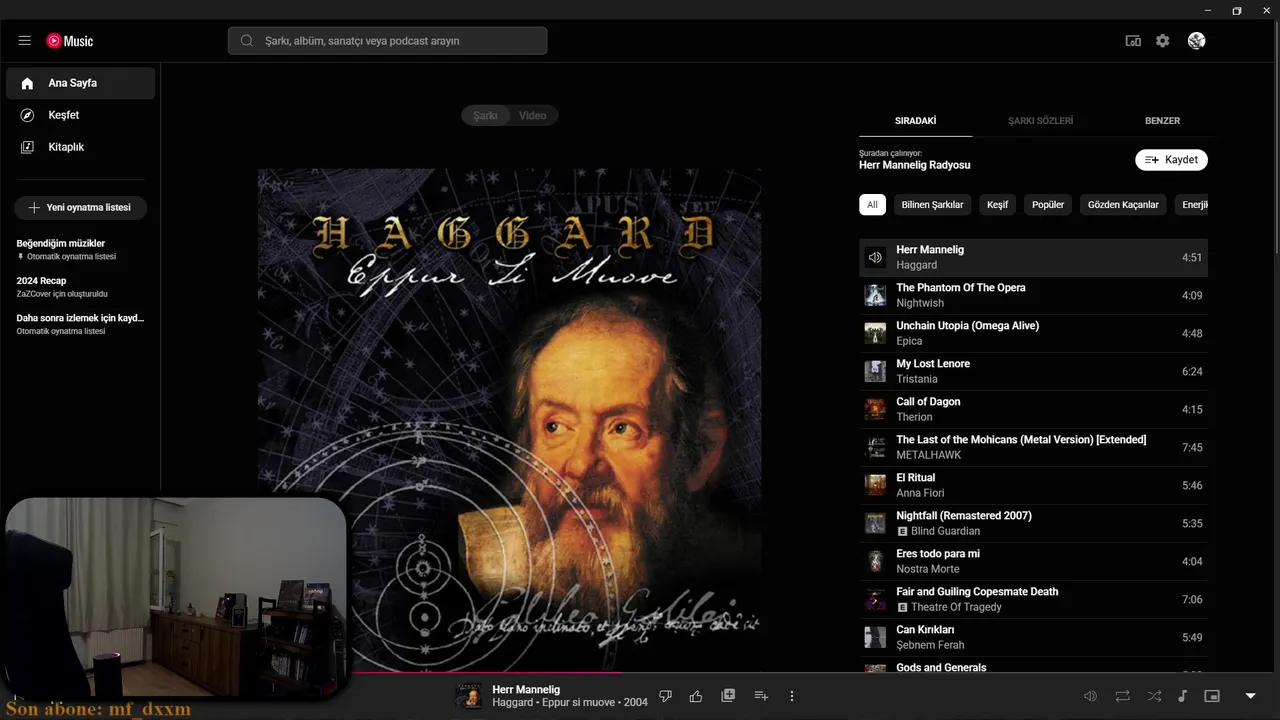Toggle shuffle in player bar

(x=1154, y=696)
